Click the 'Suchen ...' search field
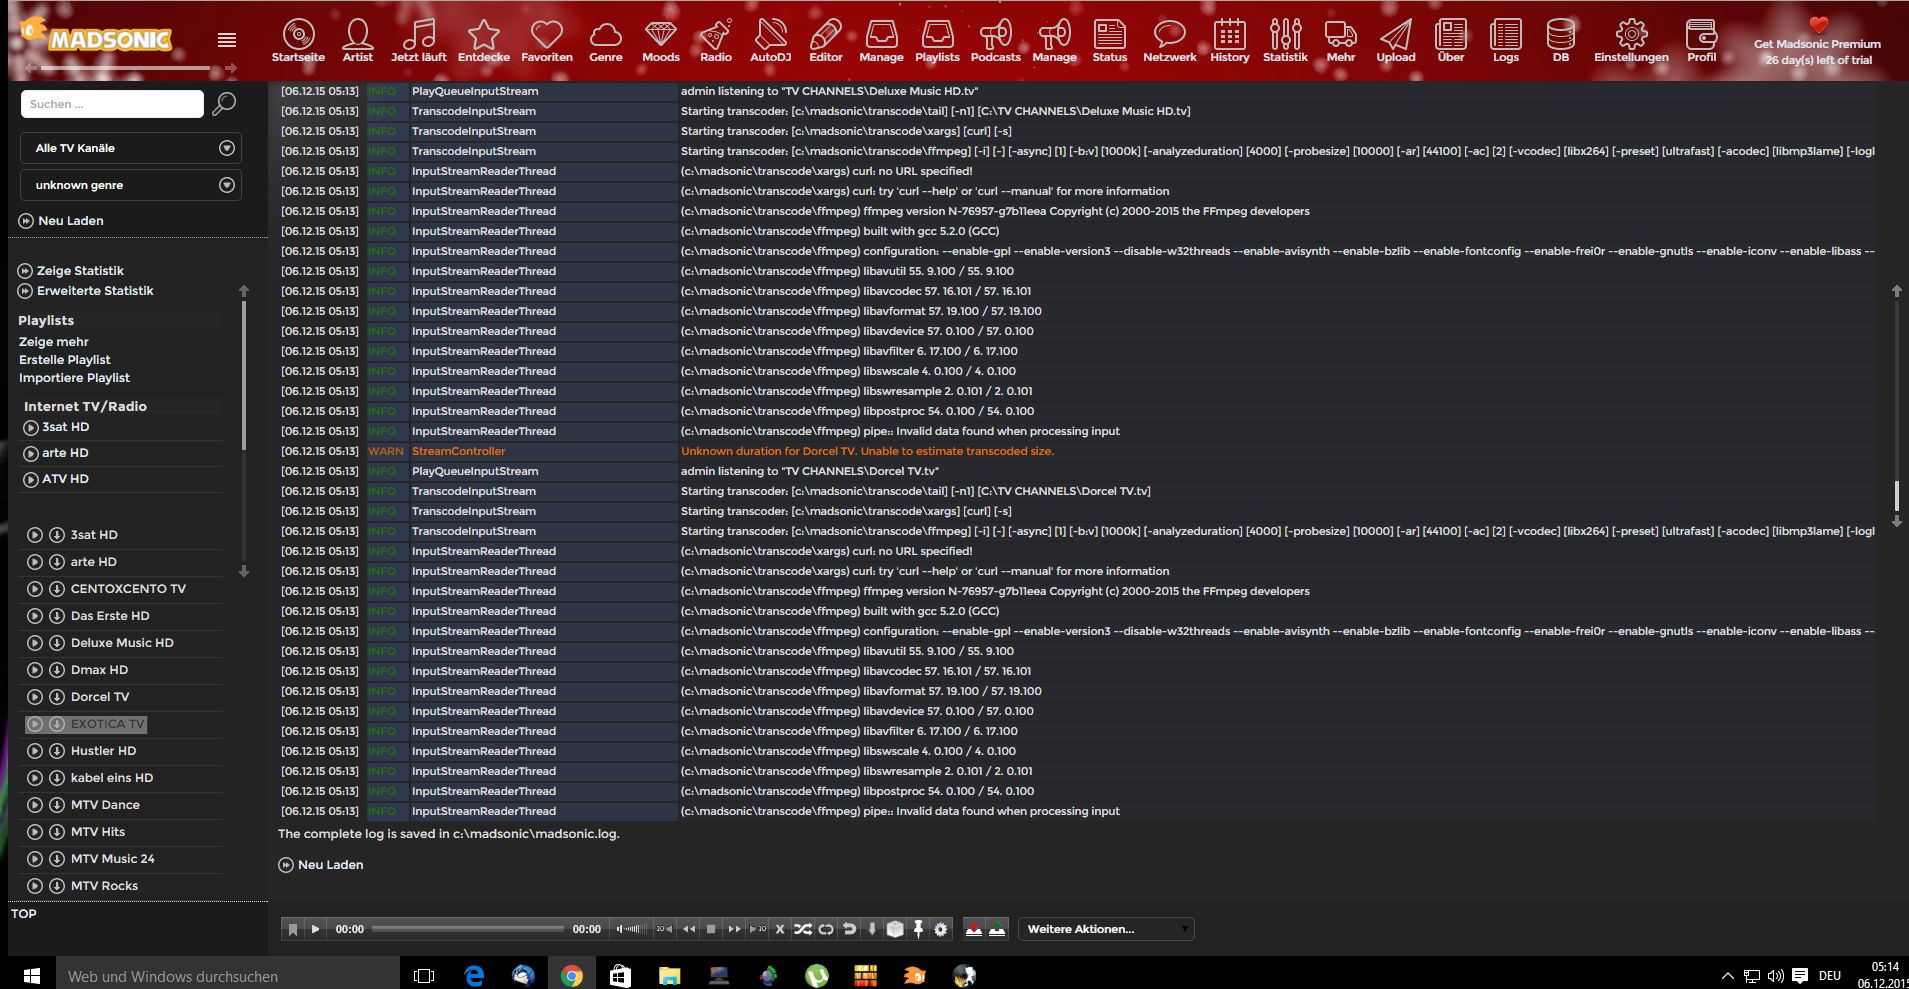Screen dimensions: 1909x989 point(112,104)
